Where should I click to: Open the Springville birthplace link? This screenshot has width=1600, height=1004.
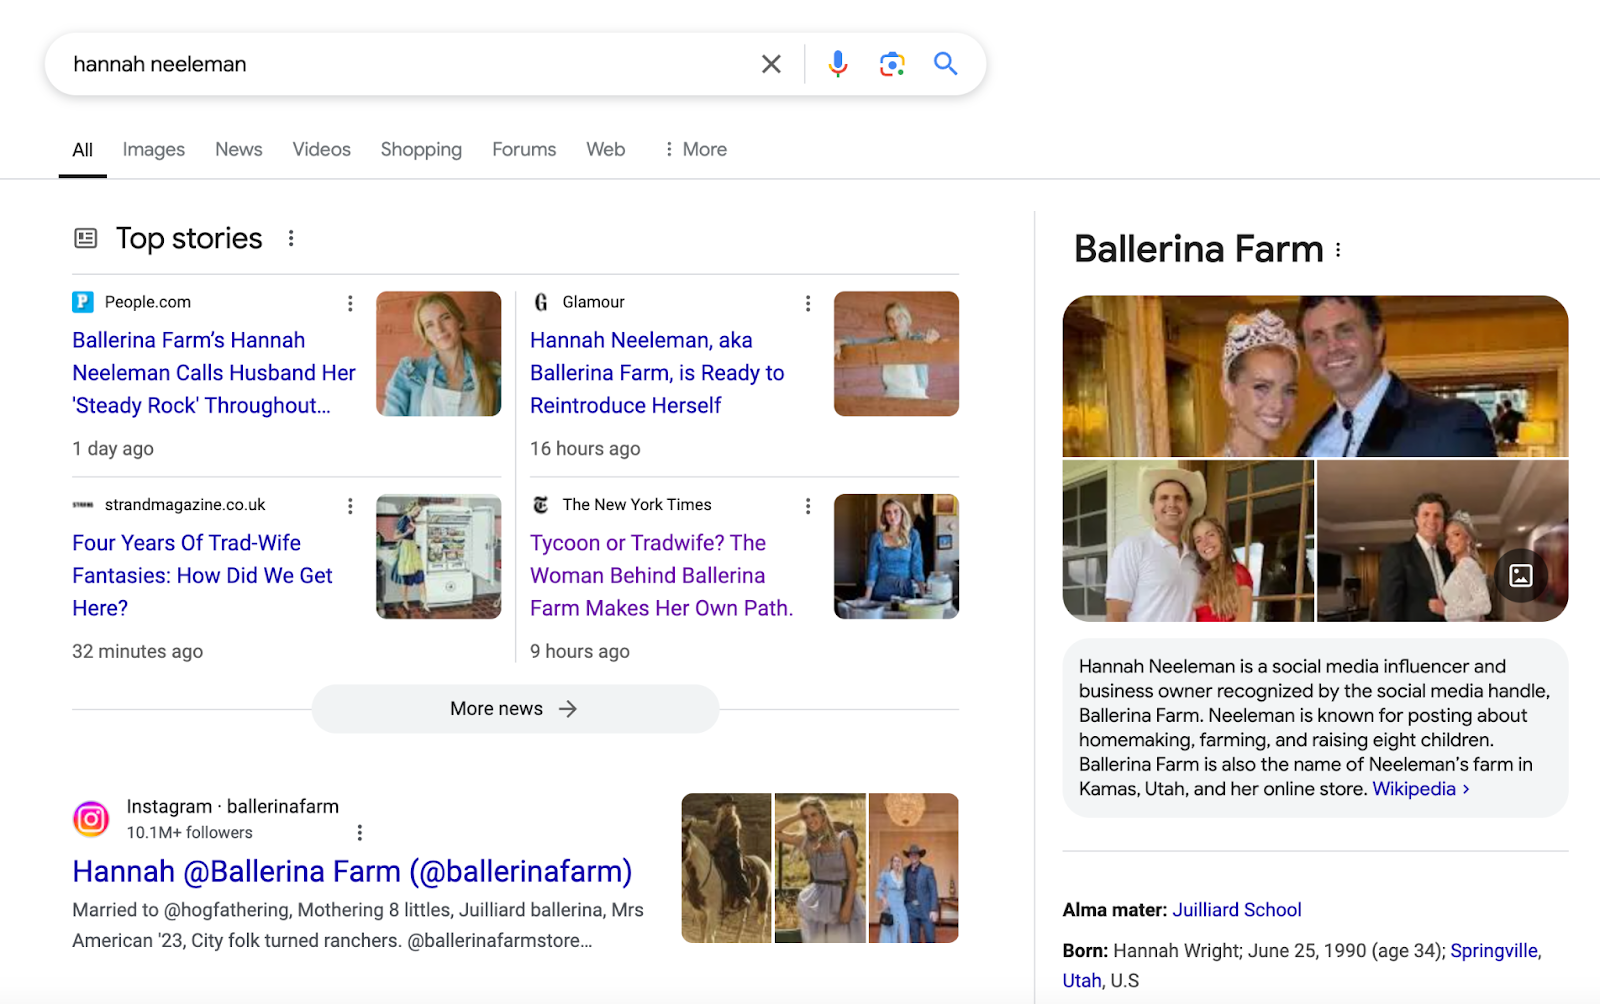[1494, 951]
